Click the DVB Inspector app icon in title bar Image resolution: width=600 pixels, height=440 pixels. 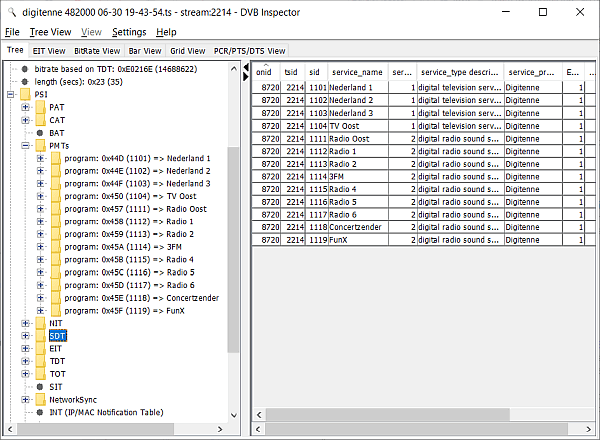pyautogui.click(x=12, y=12)
